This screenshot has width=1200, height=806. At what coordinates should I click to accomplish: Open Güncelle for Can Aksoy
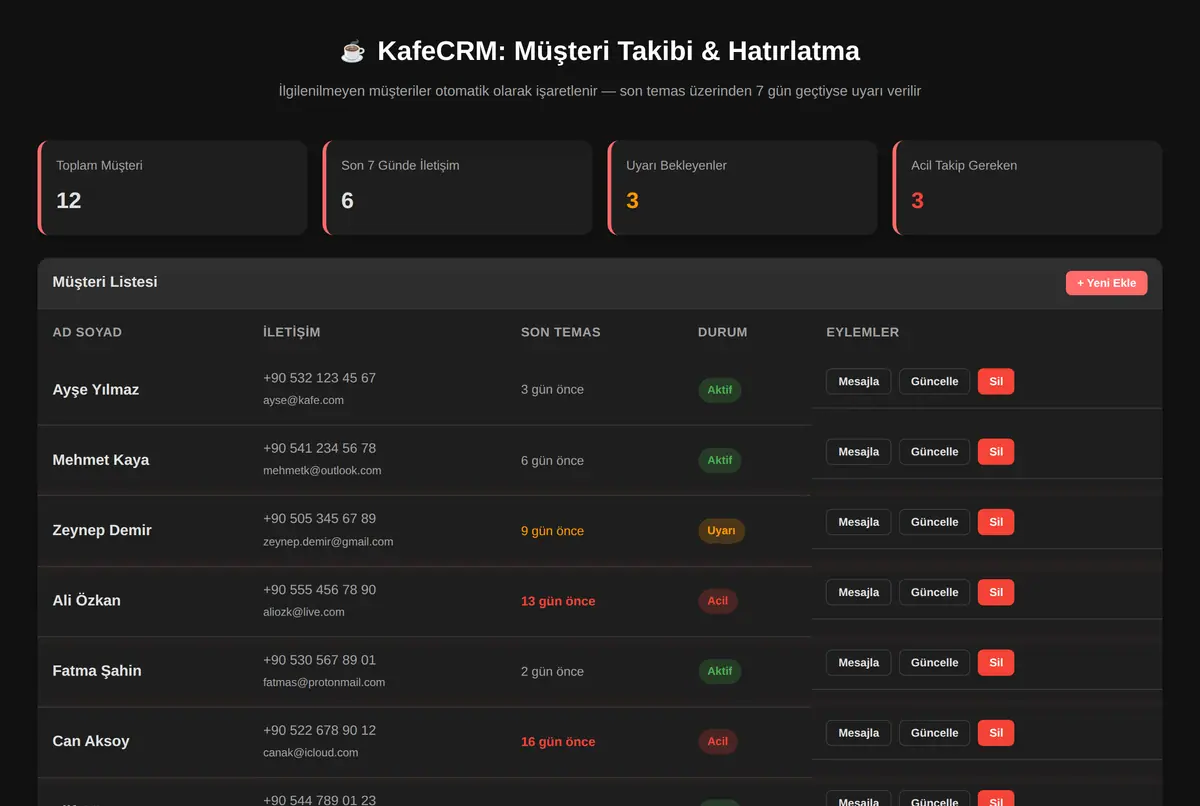934,733
